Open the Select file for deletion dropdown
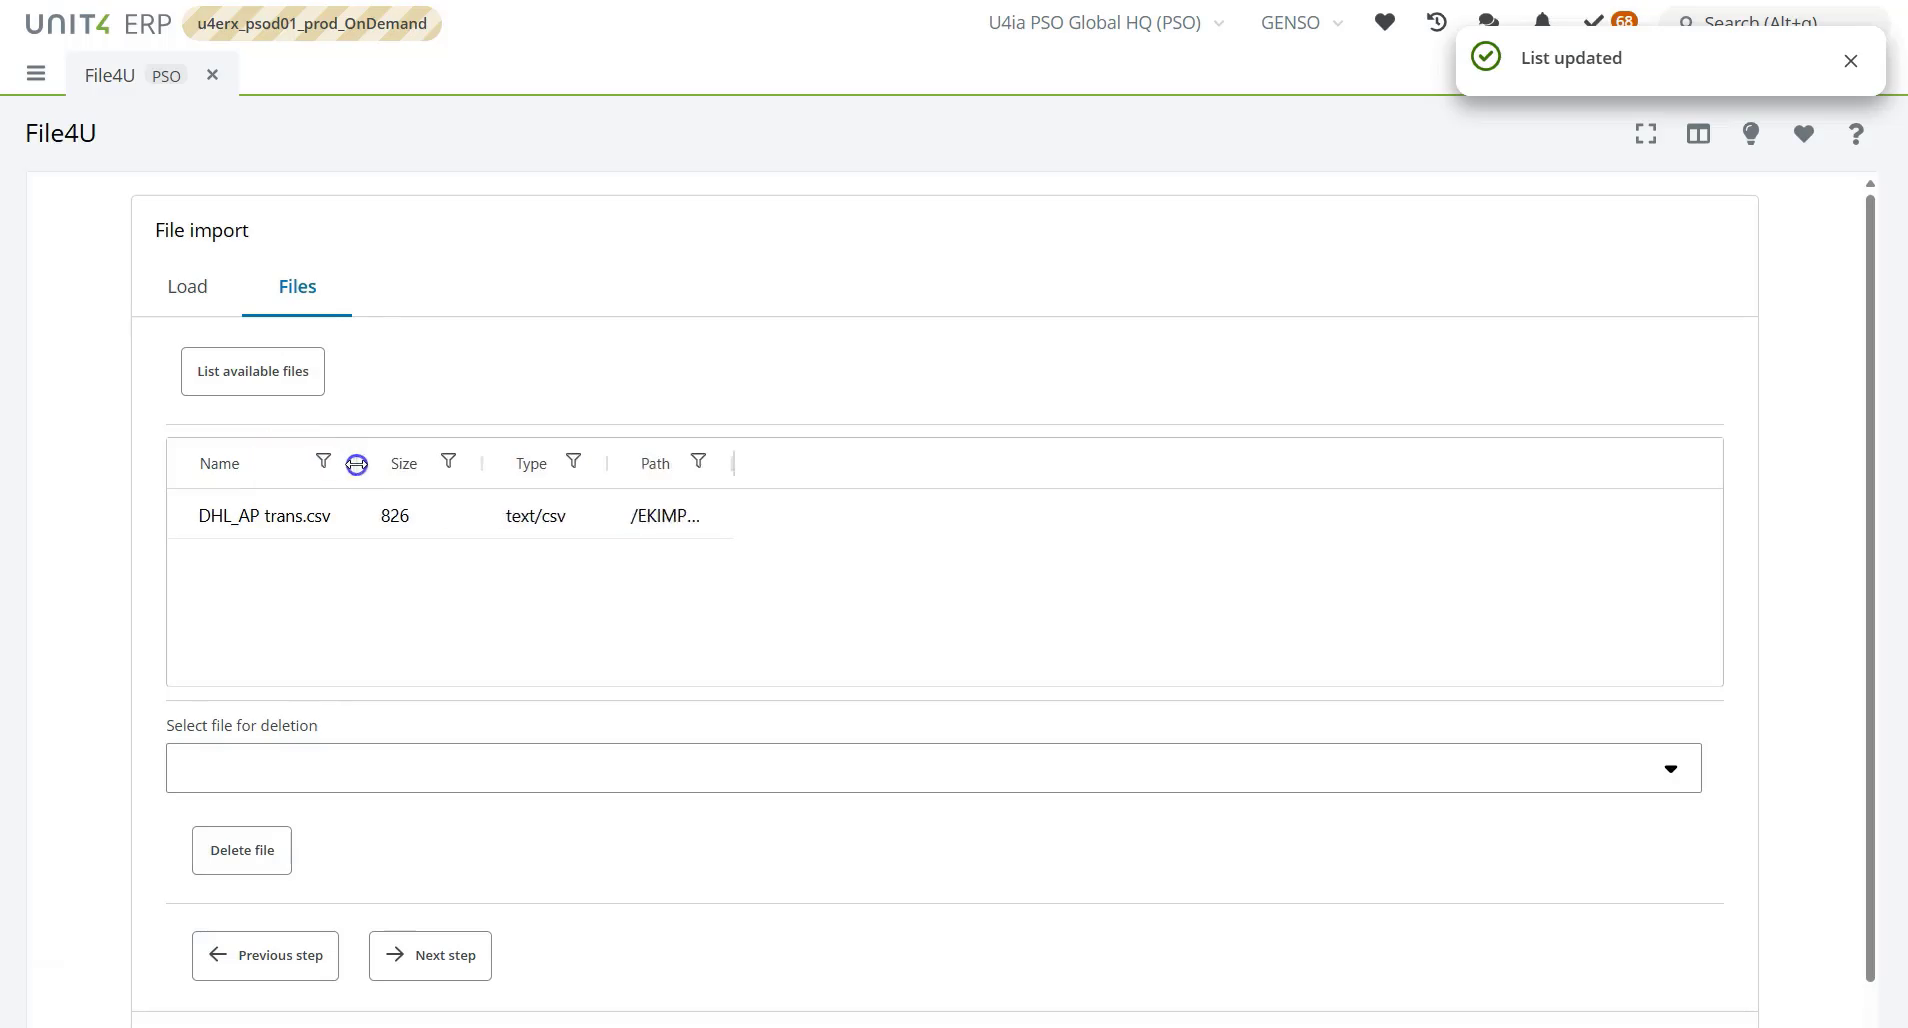The height and width of the screenshot is (1028, 1908). [1672, 768]
